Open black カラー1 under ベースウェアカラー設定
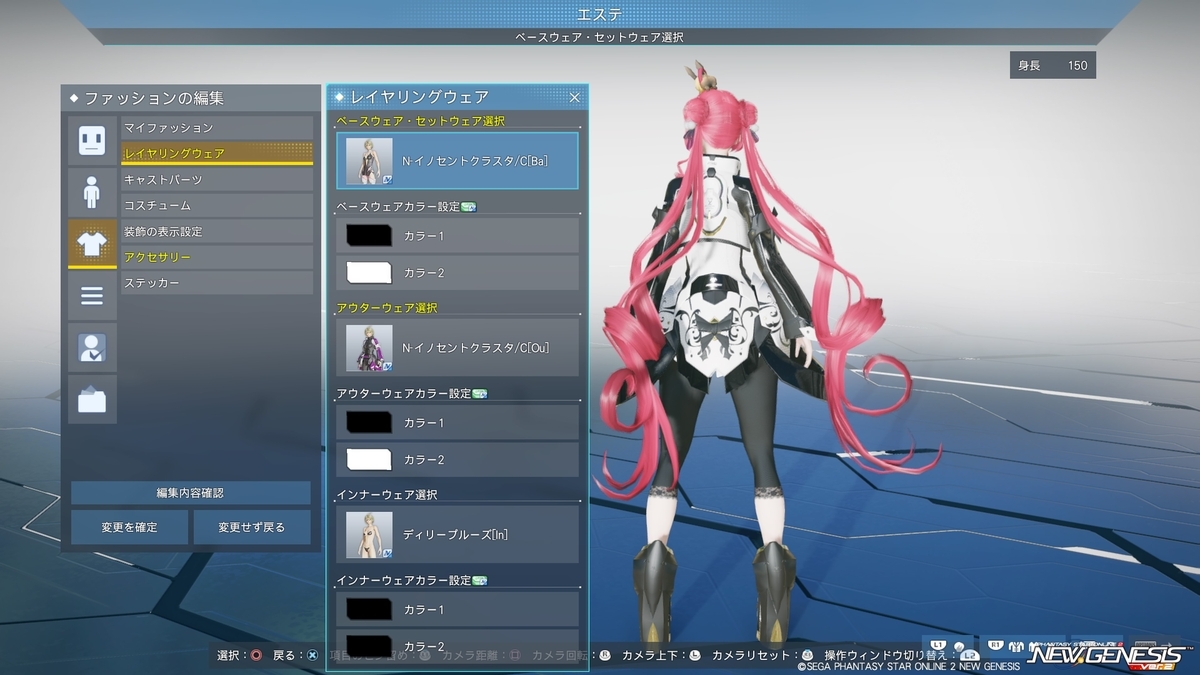 click(457, 236)
